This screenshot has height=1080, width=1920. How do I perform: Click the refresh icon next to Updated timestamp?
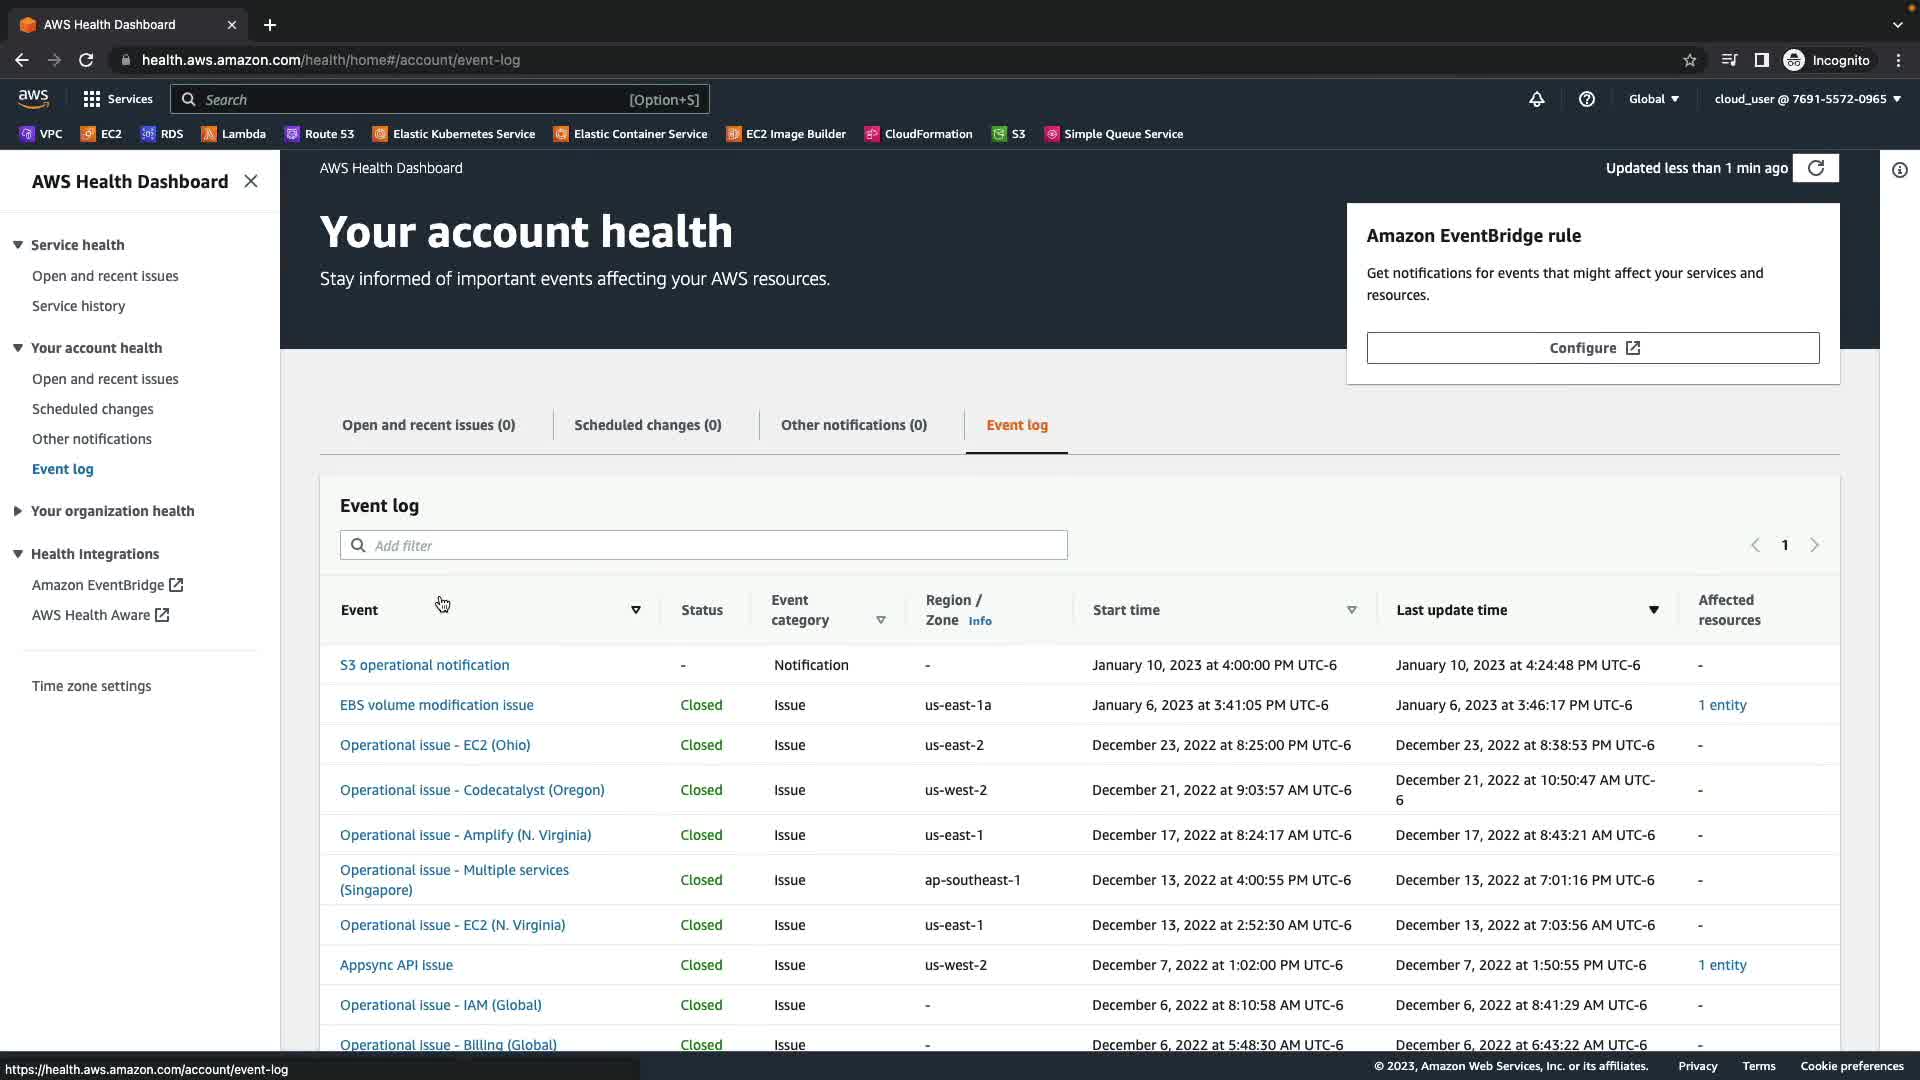1816,168
